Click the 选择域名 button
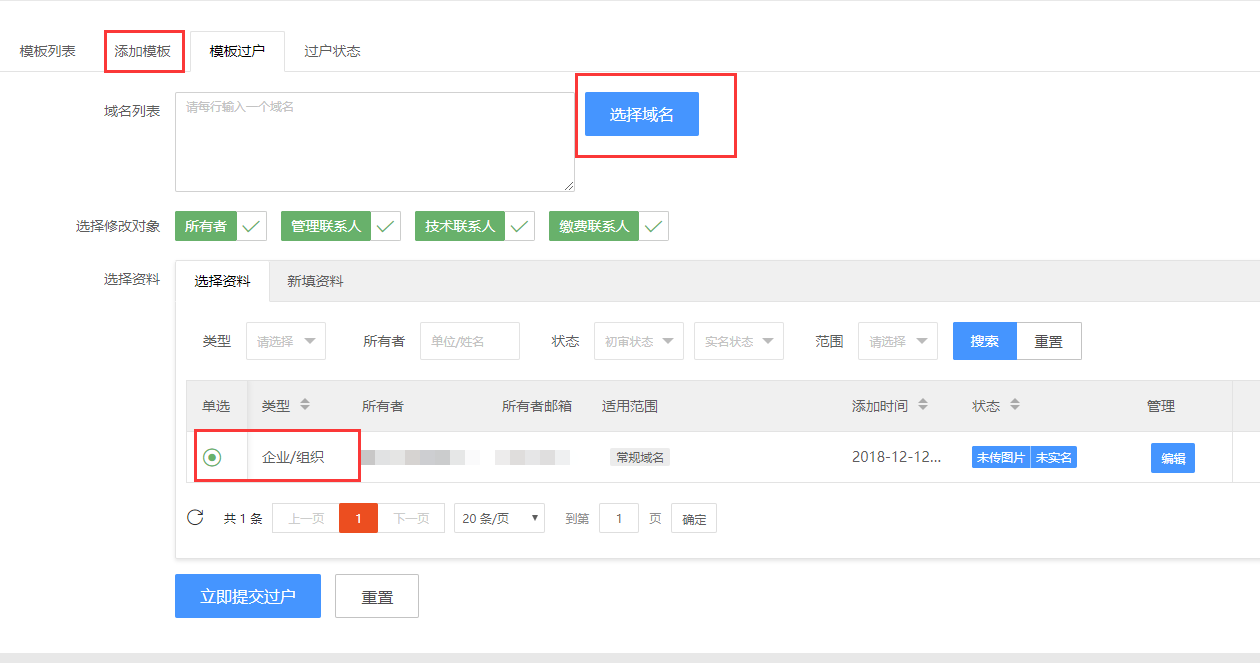1260x663 pixels. [x=641, y=114]
